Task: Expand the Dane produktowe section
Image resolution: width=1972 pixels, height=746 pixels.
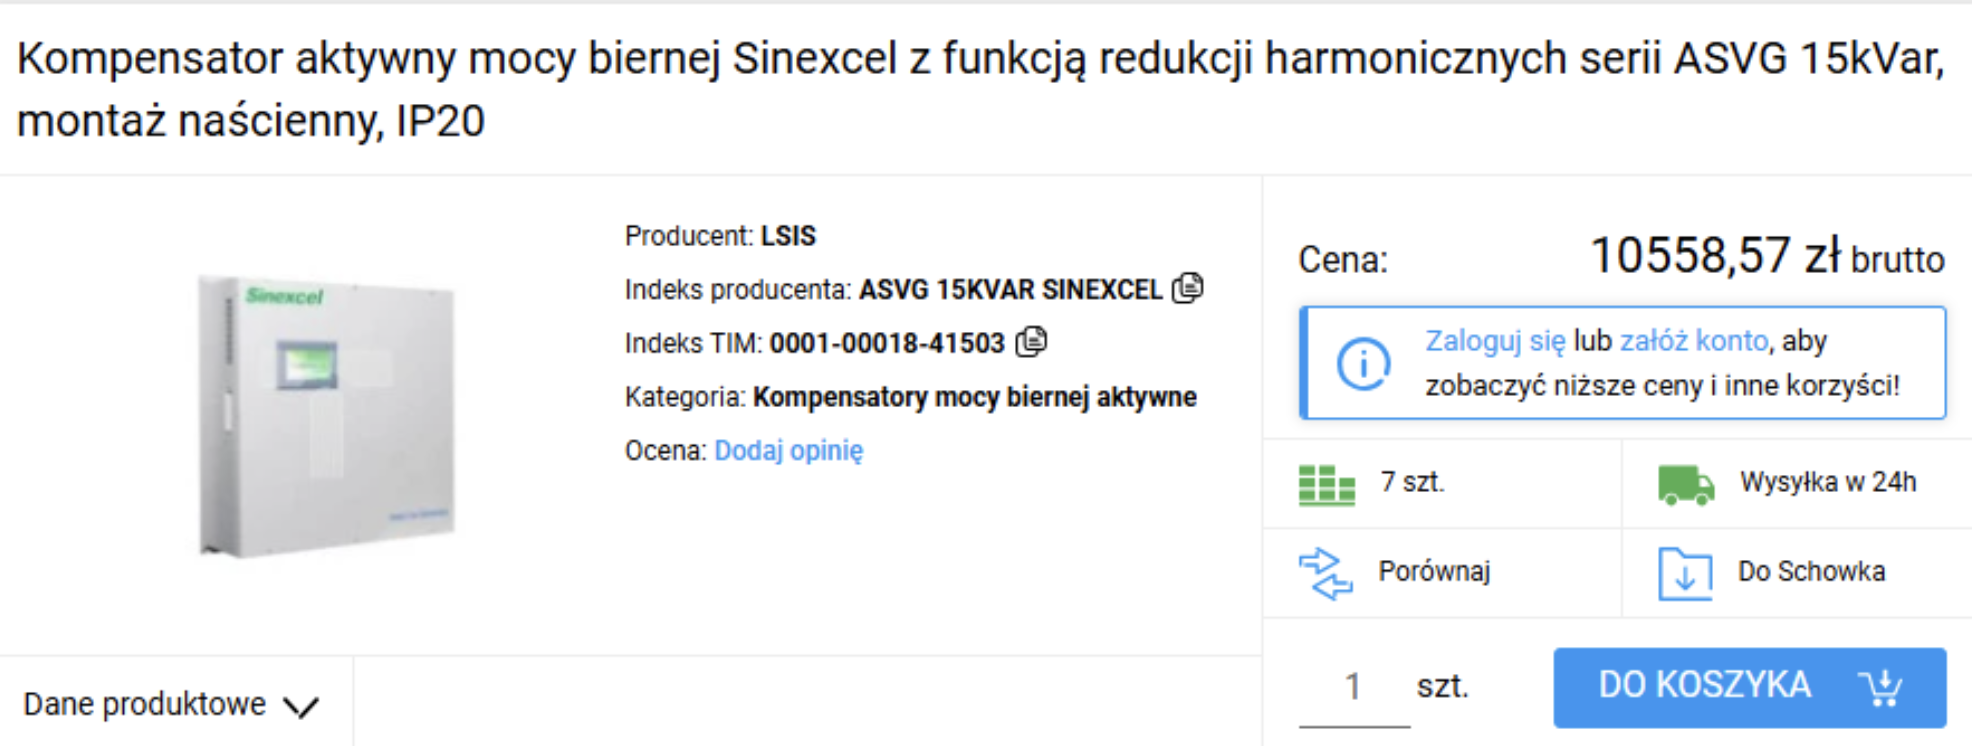Action: tap(170, 705)
